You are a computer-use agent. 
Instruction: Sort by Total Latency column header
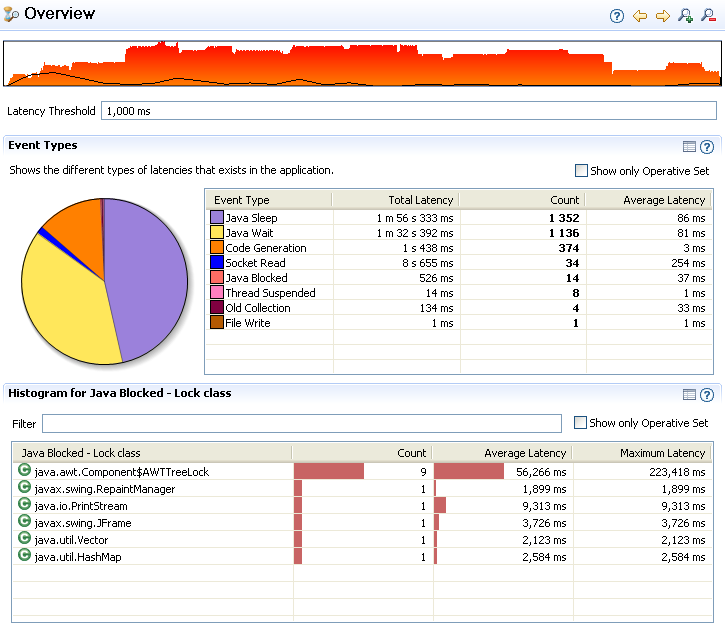pos(396,200)
